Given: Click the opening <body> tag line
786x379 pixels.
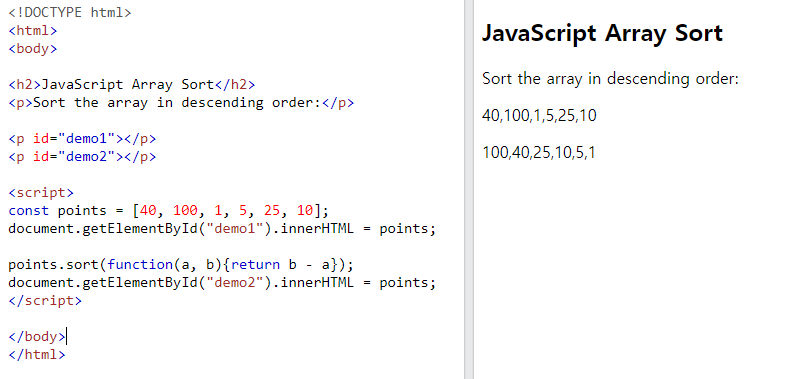Looking at the screenshot, I should click(33, 49).
